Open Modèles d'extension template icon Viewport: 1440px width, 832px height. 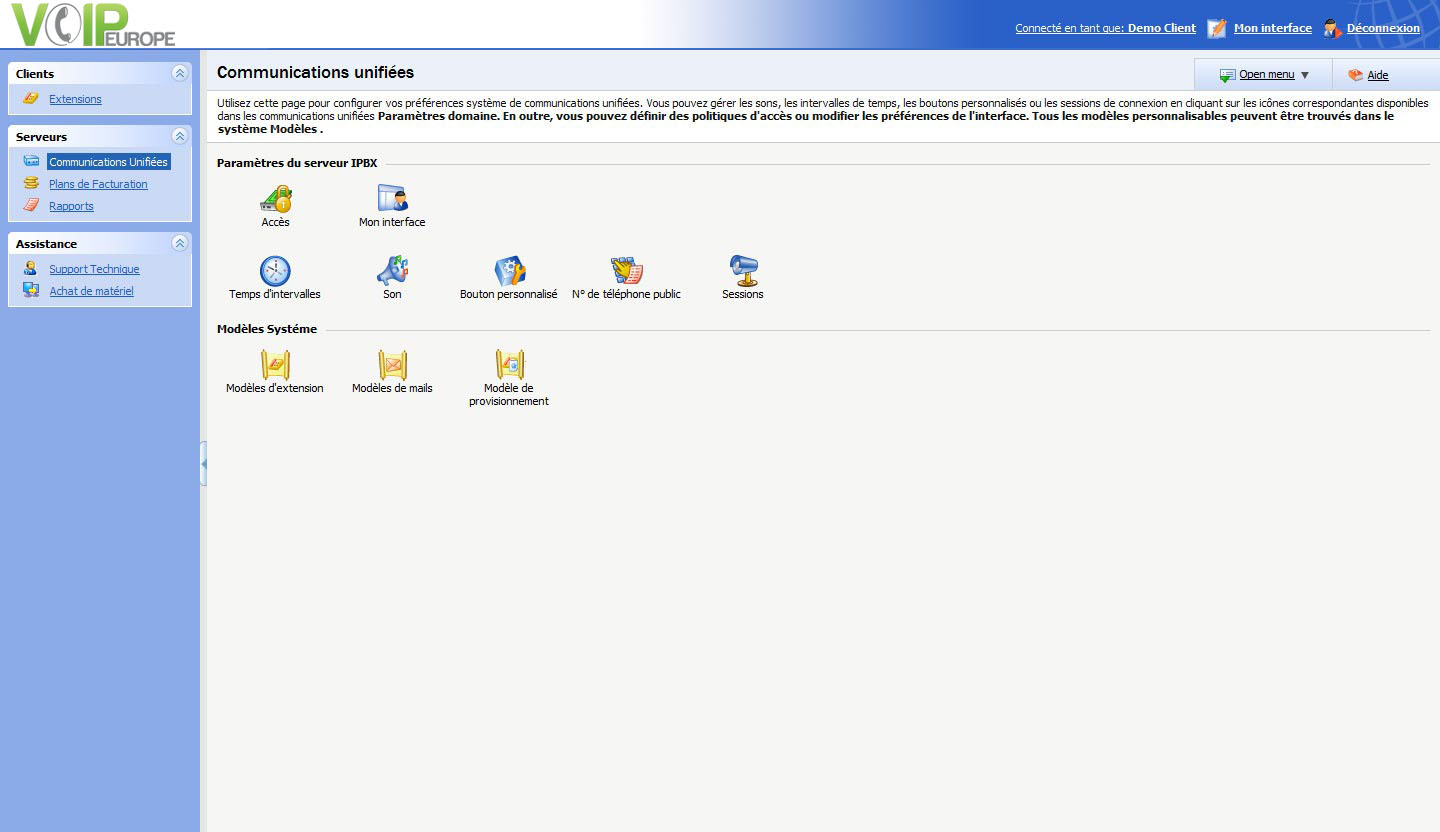(x=275, y=365)
